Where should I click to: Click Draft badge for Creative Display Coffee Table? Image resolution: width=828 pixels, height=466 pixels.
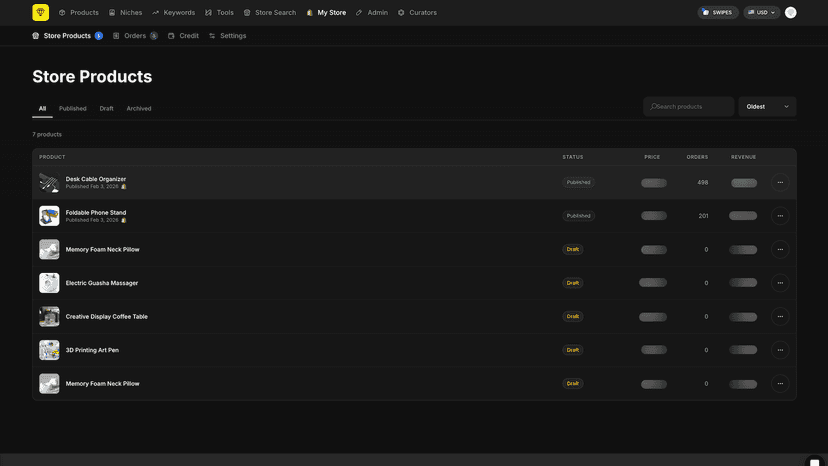tap(572, 316)
